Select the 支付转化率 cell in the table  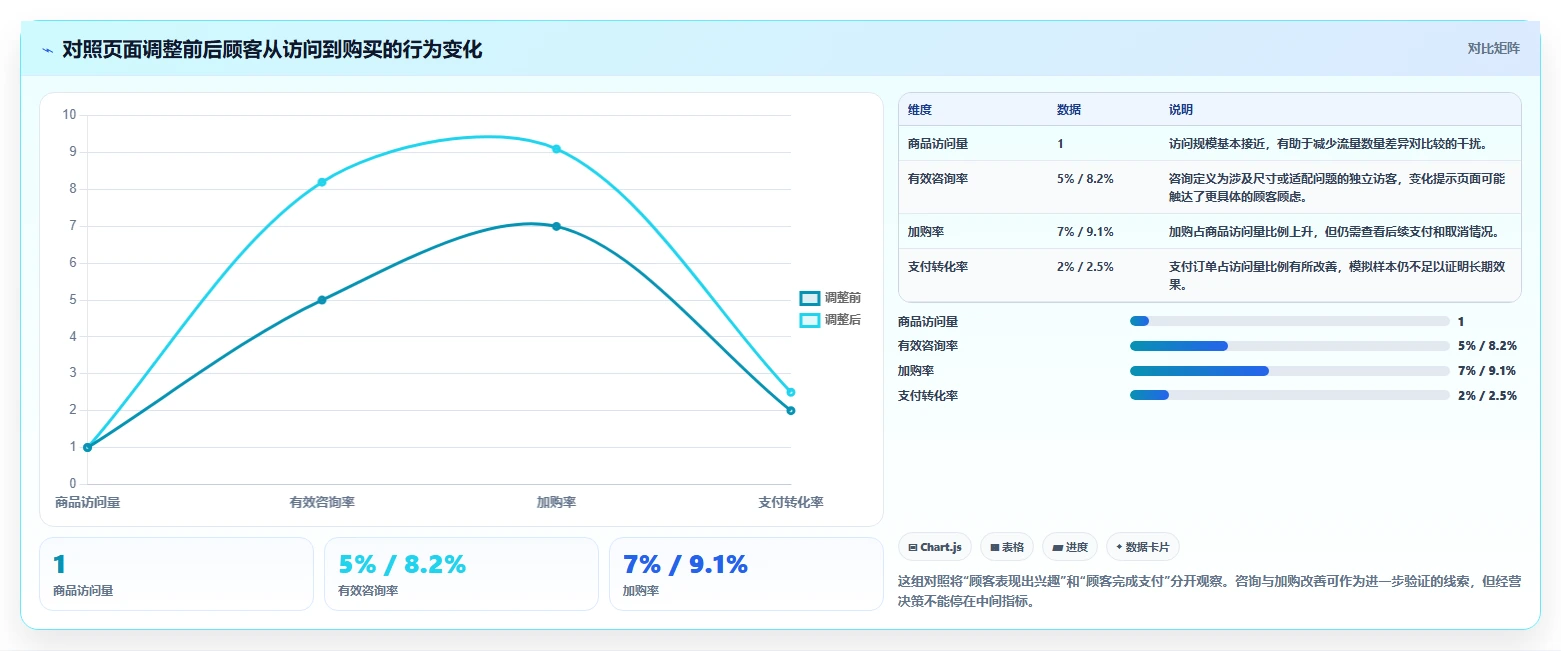[938, 267]
